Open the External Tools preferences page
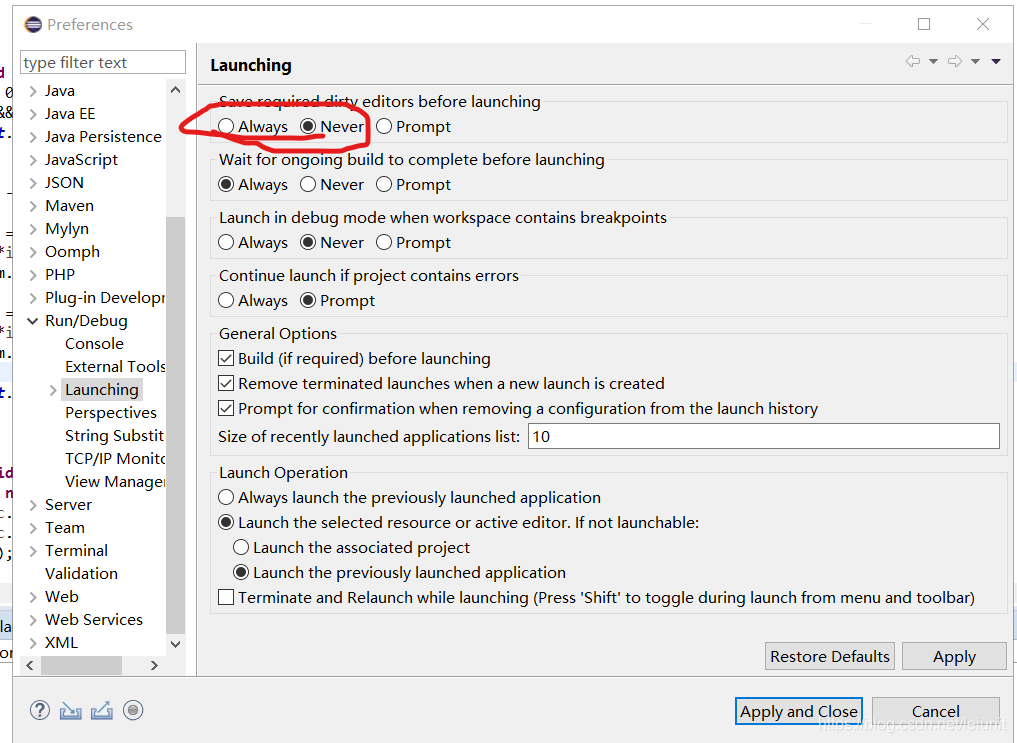 (x=115, y=366)
